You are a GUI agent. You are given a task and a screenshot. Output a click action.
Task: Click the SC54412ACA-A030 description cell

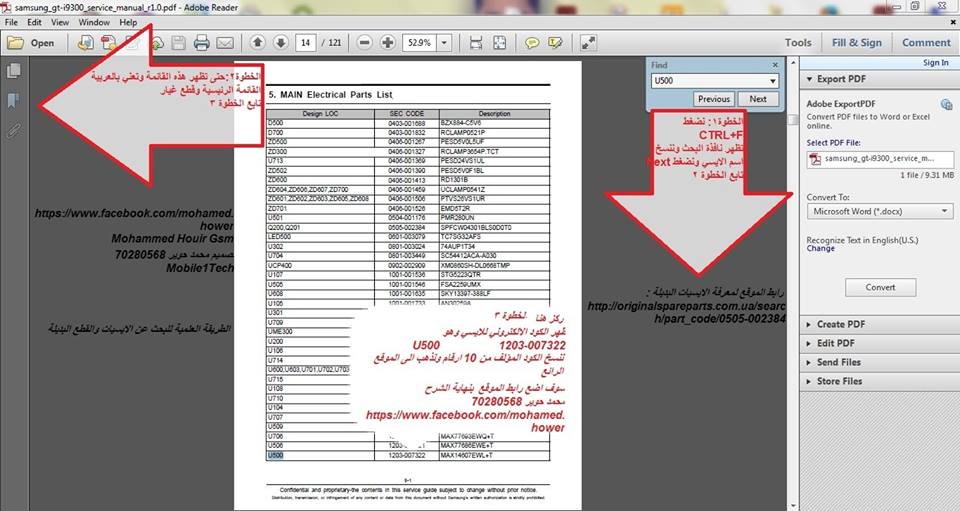(494, 256)
